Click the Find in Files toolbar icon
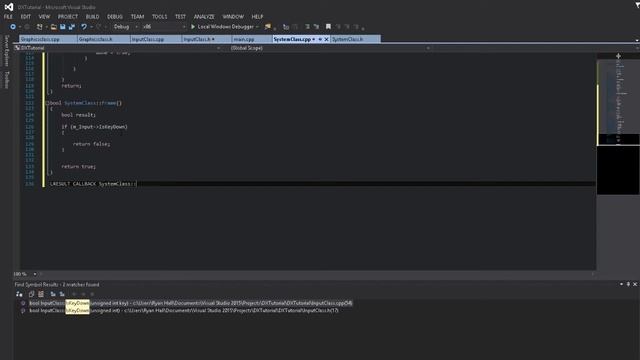640x360 pixels. pyautogui.click(x=268, y=27)
